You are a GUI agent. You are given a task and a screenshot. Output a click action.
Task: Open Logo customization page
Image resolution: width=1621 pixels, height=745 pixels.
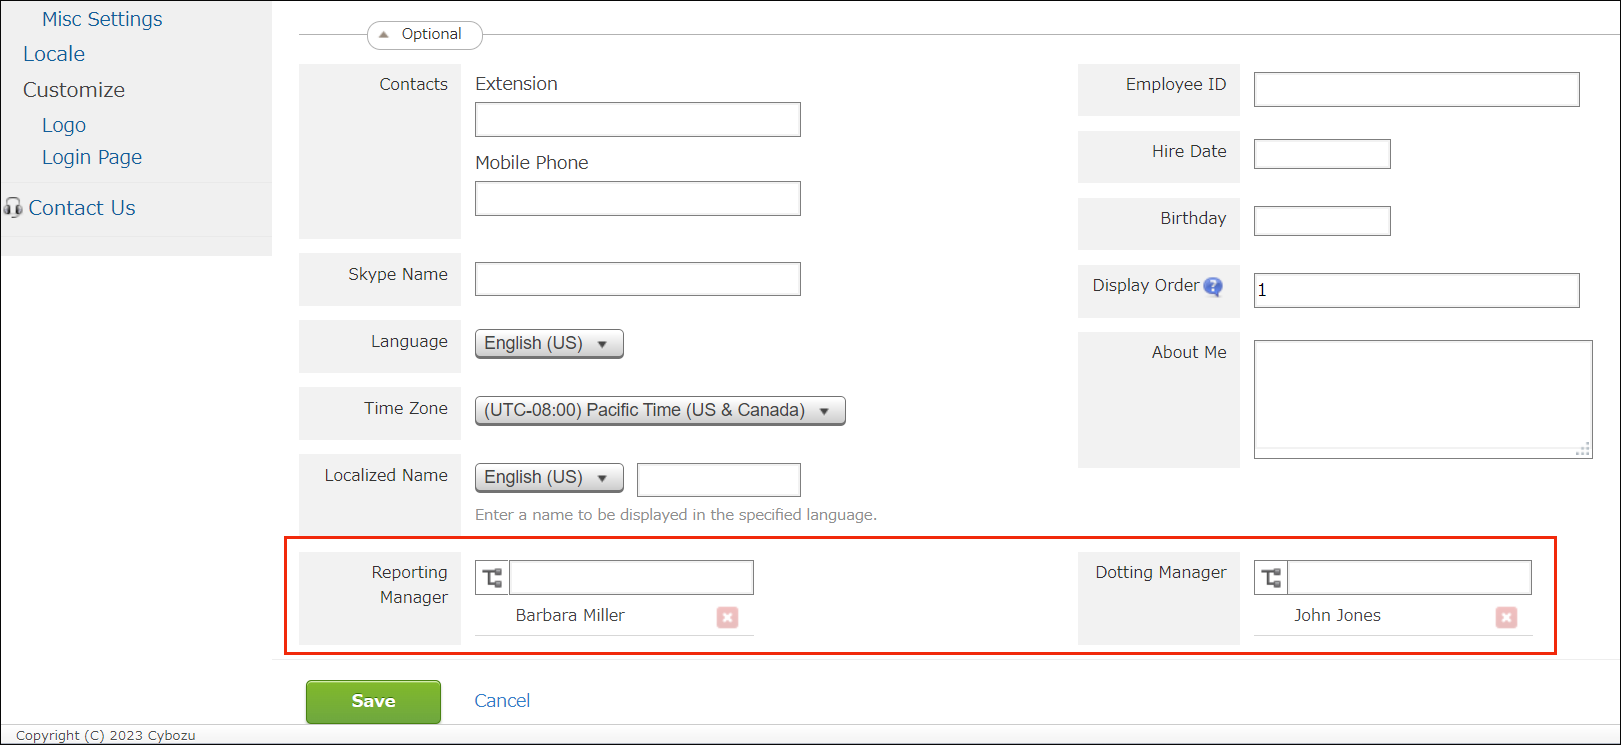coord(64,125)
